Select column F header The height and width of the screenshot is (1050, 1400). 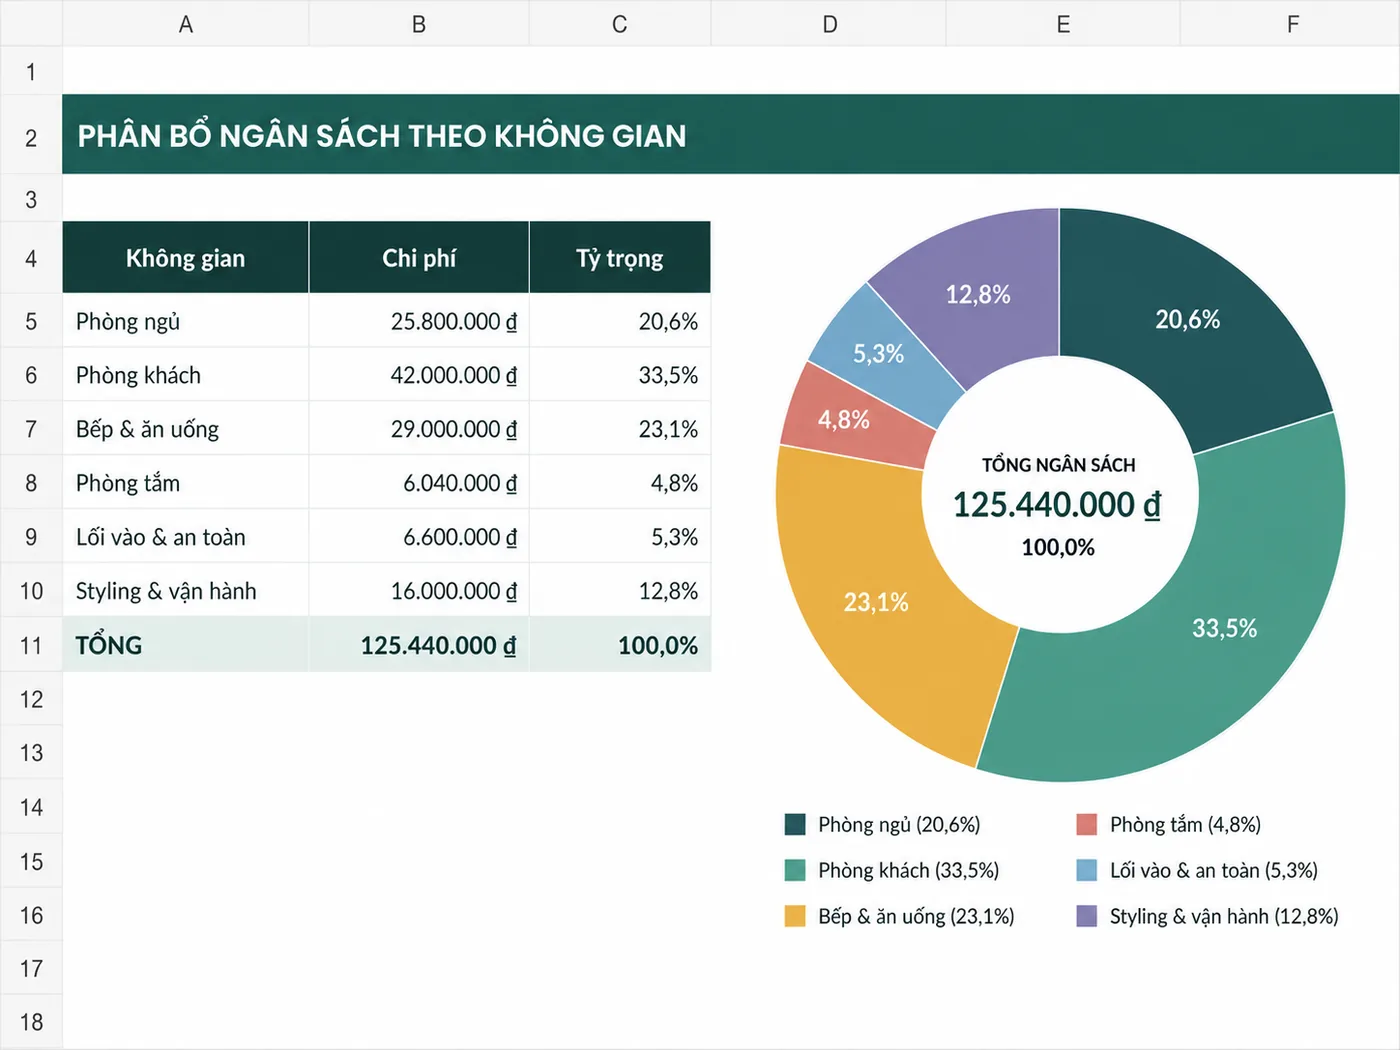[x=1291, y=24]
